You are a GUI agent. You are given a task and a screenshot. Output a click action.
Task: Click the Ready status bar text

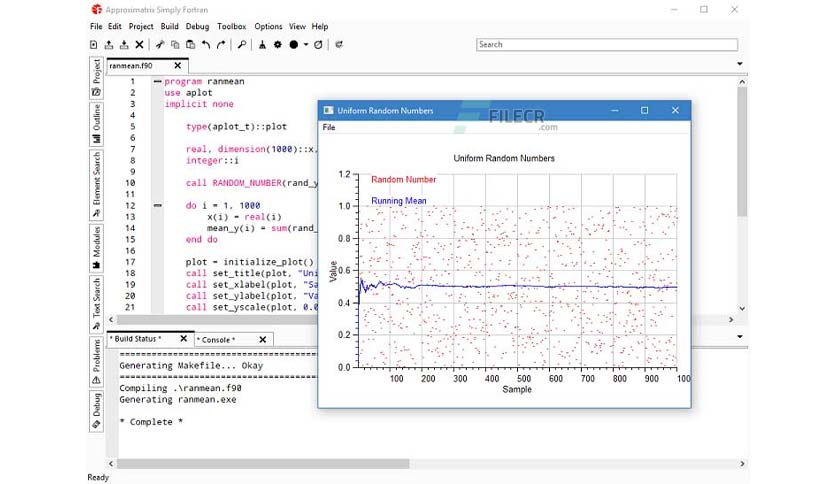(98, 478)
